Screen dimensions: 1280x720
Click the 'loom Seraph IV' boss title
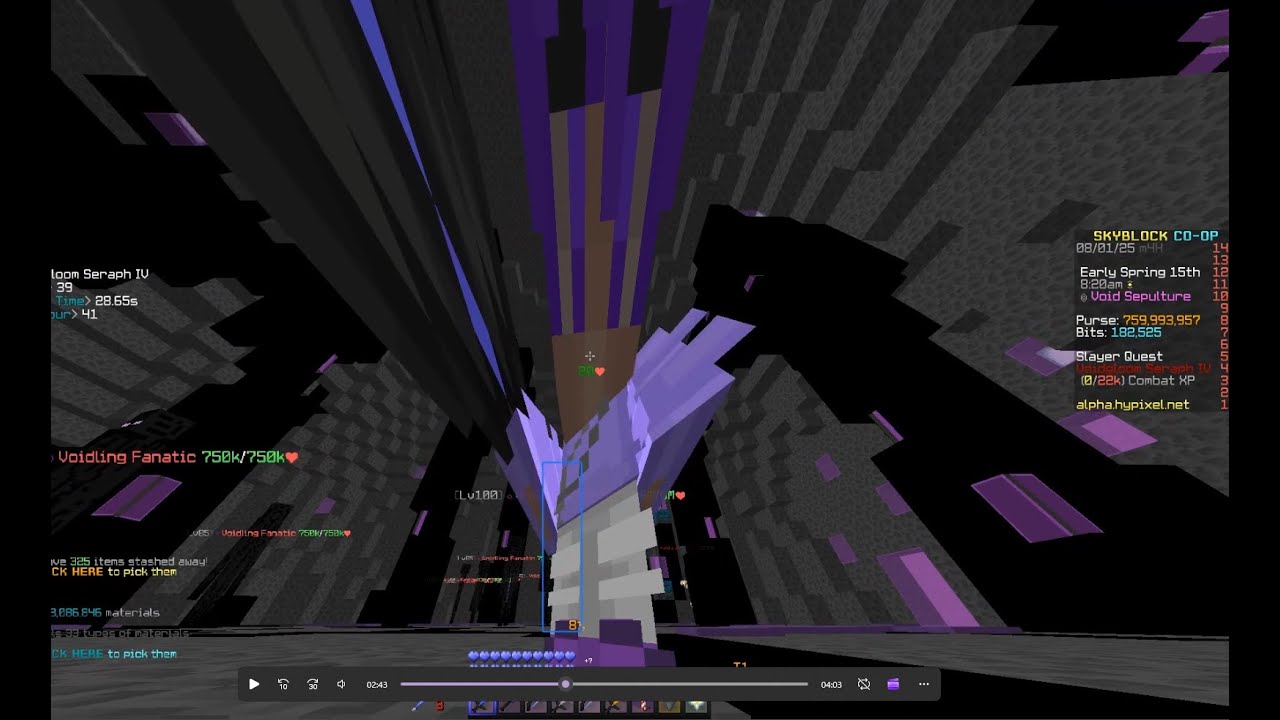[x=100, y=274]
